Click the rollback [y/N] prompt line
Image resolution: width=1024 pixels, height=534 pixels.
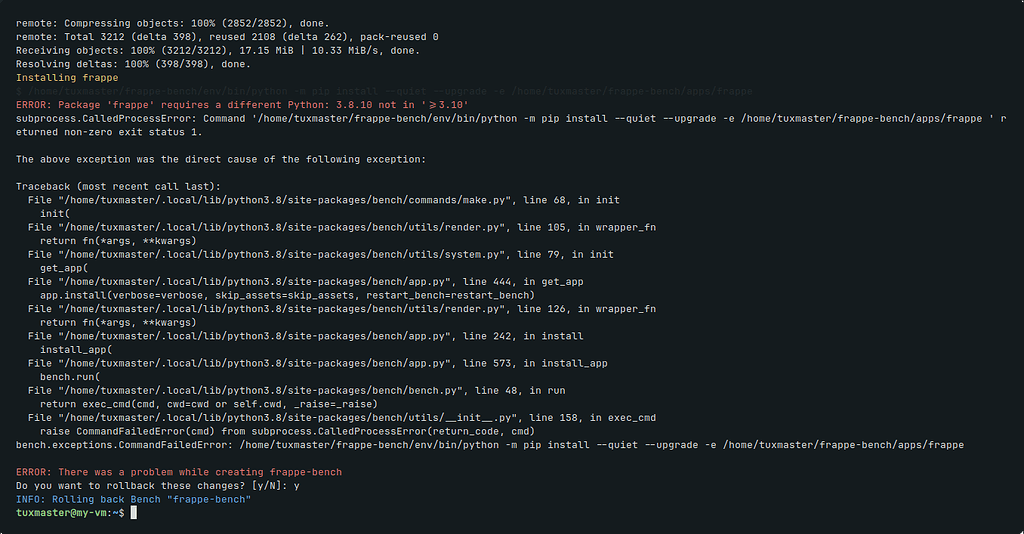157,486
